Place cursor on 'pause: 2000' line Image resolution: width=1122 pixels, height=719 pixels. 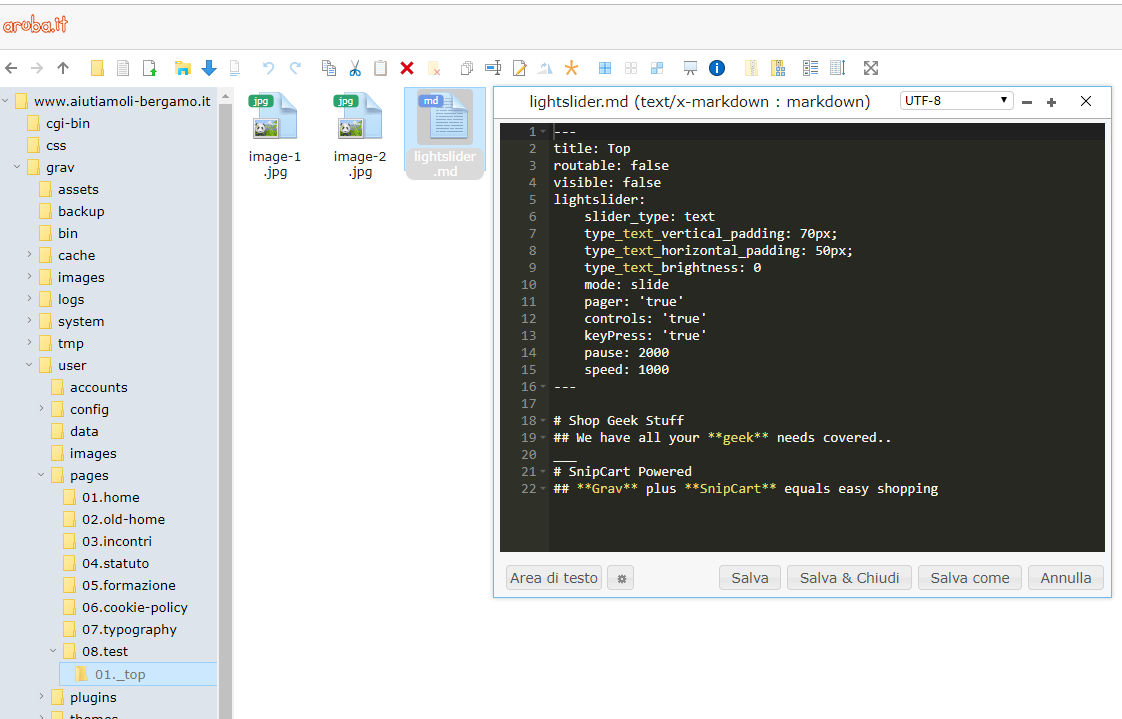pyautogui.click(x=626, y=353)
